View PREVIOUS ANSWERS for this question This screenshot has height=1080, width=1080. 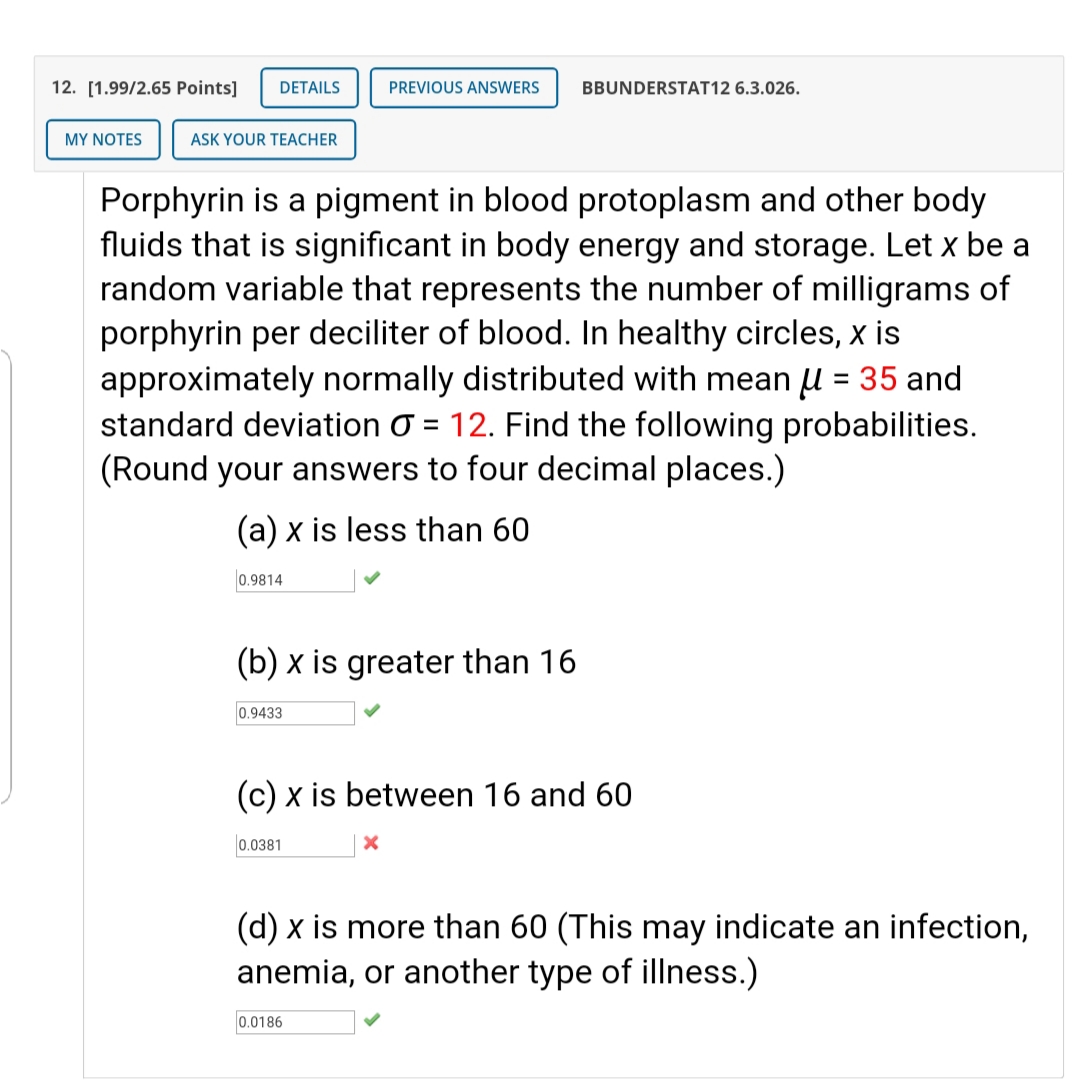[x=463, y=88]
